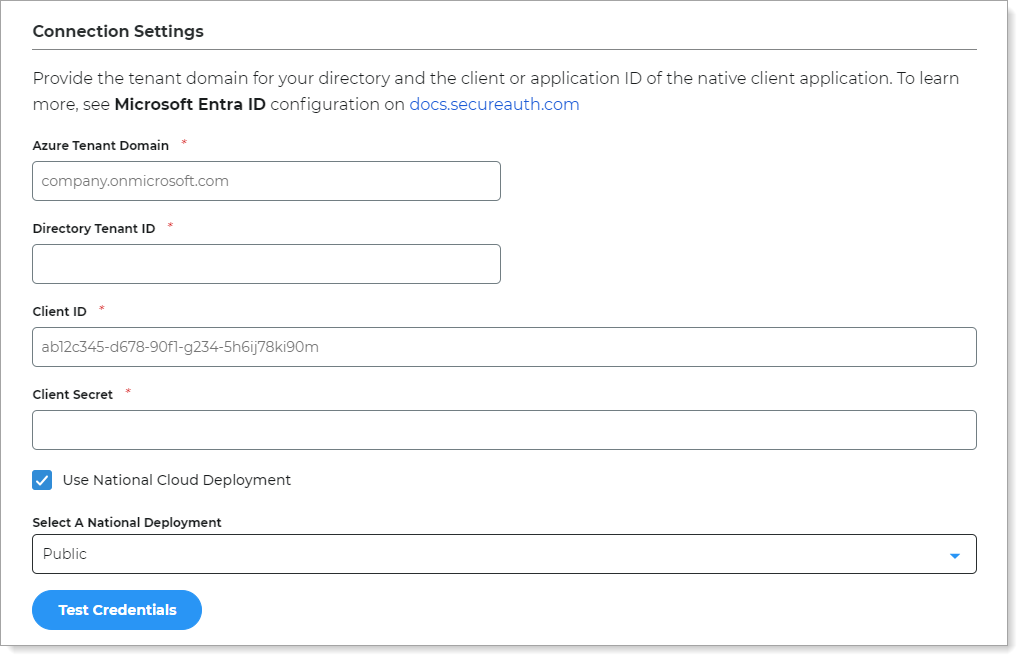
Task: Click the Azure Tenant Domain label
Action: pos(99,146)
